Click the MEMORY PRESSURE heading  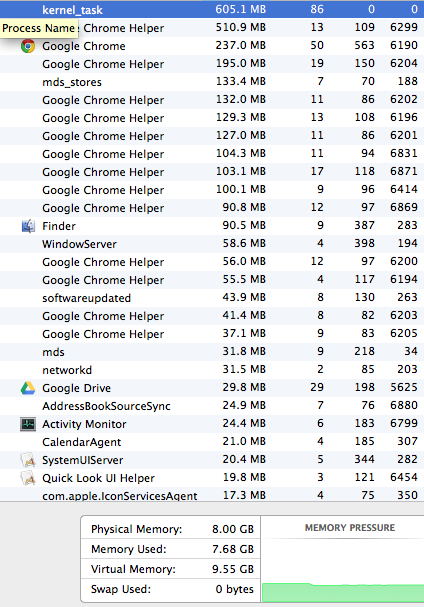tap(350, 528)
